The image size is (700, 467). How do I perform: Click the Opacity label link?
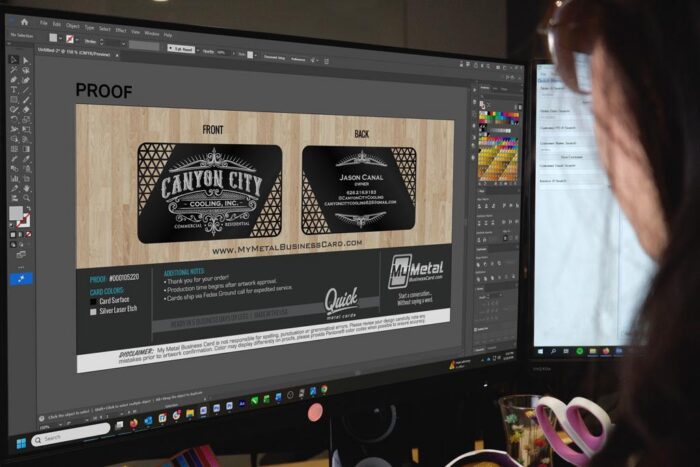pyautogui.click(x=208, y=52)
